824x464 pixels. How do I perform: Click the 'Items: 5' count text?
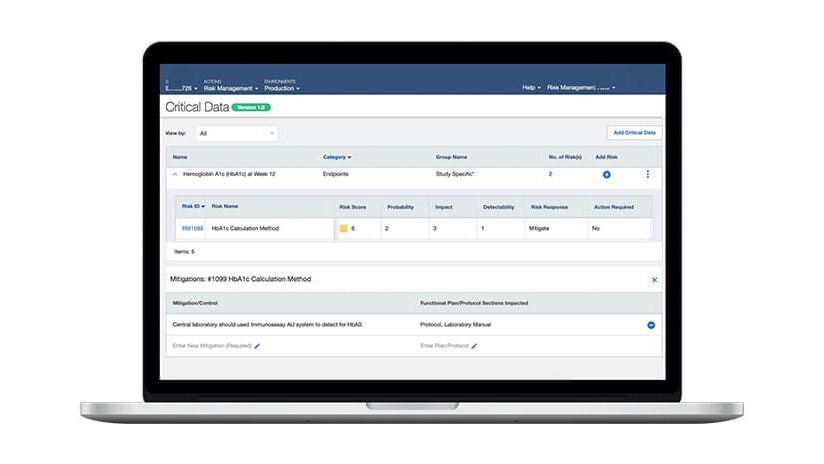tap(184, 252)
